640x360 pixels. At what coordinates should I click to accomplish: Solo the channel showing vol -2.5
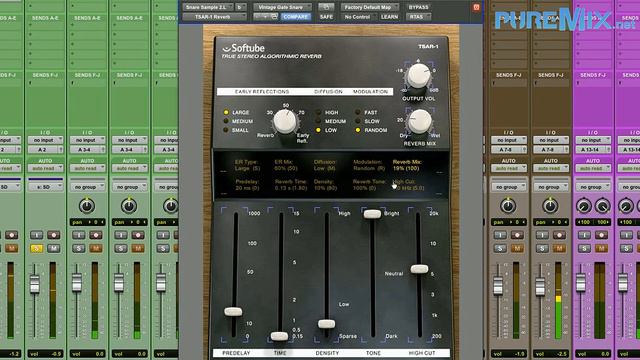(x=542, y=248)
